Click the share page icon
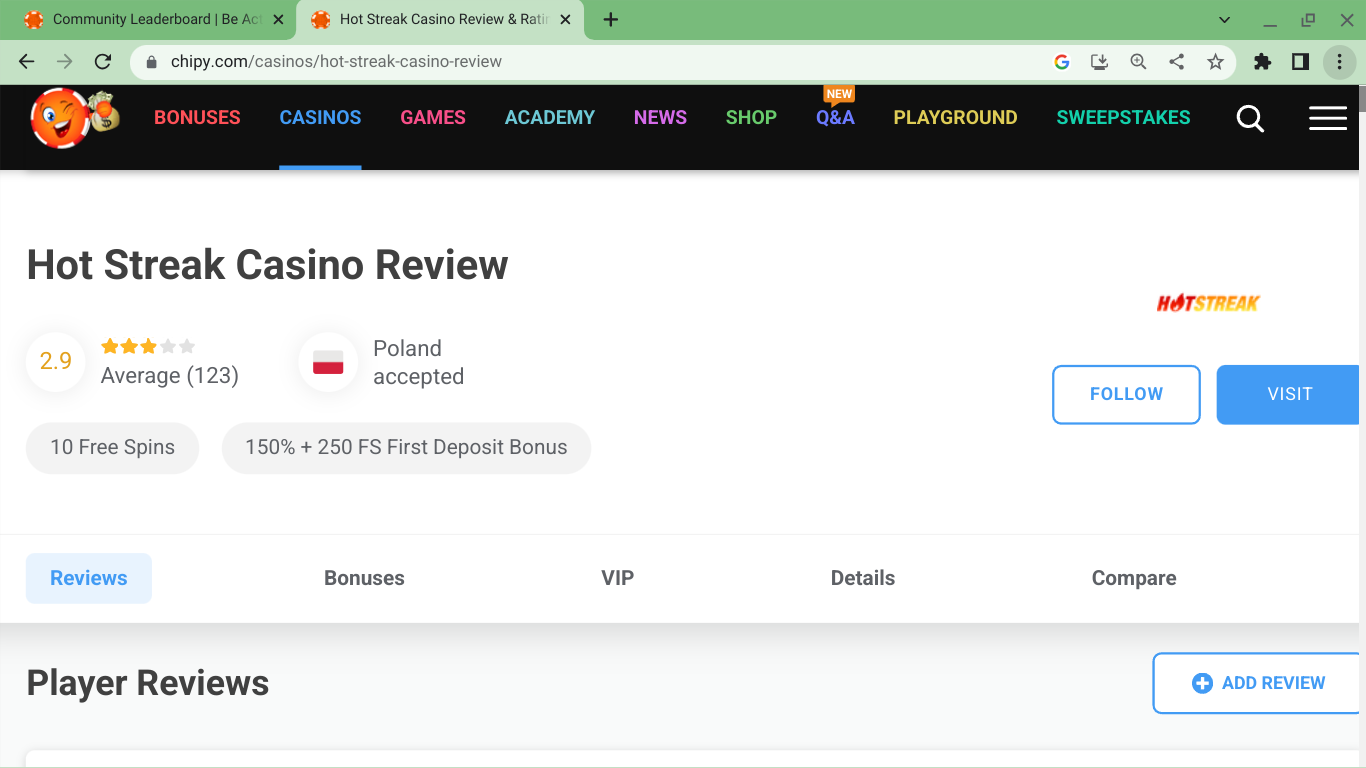This screenshot has width=1366, height=768. coord(1177,62)
